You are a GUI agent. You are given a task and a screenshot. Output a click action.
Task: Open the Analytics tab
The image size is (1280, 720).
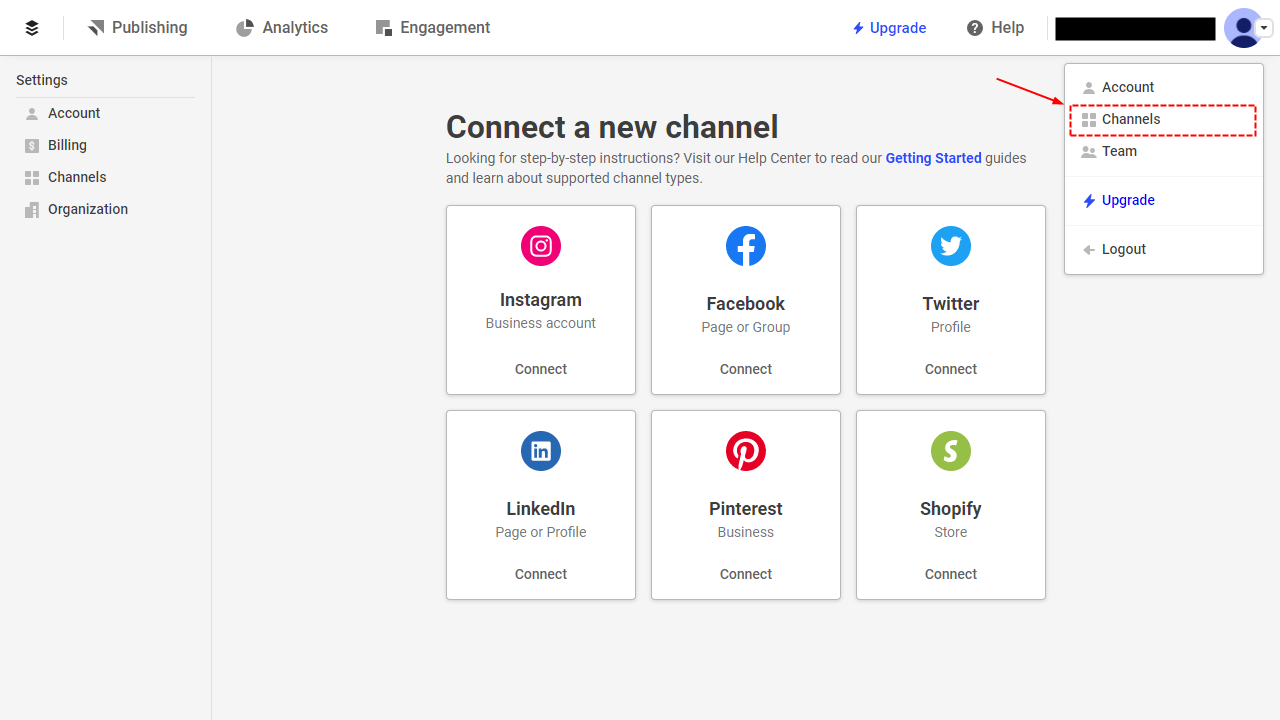(x=282, y=28)
